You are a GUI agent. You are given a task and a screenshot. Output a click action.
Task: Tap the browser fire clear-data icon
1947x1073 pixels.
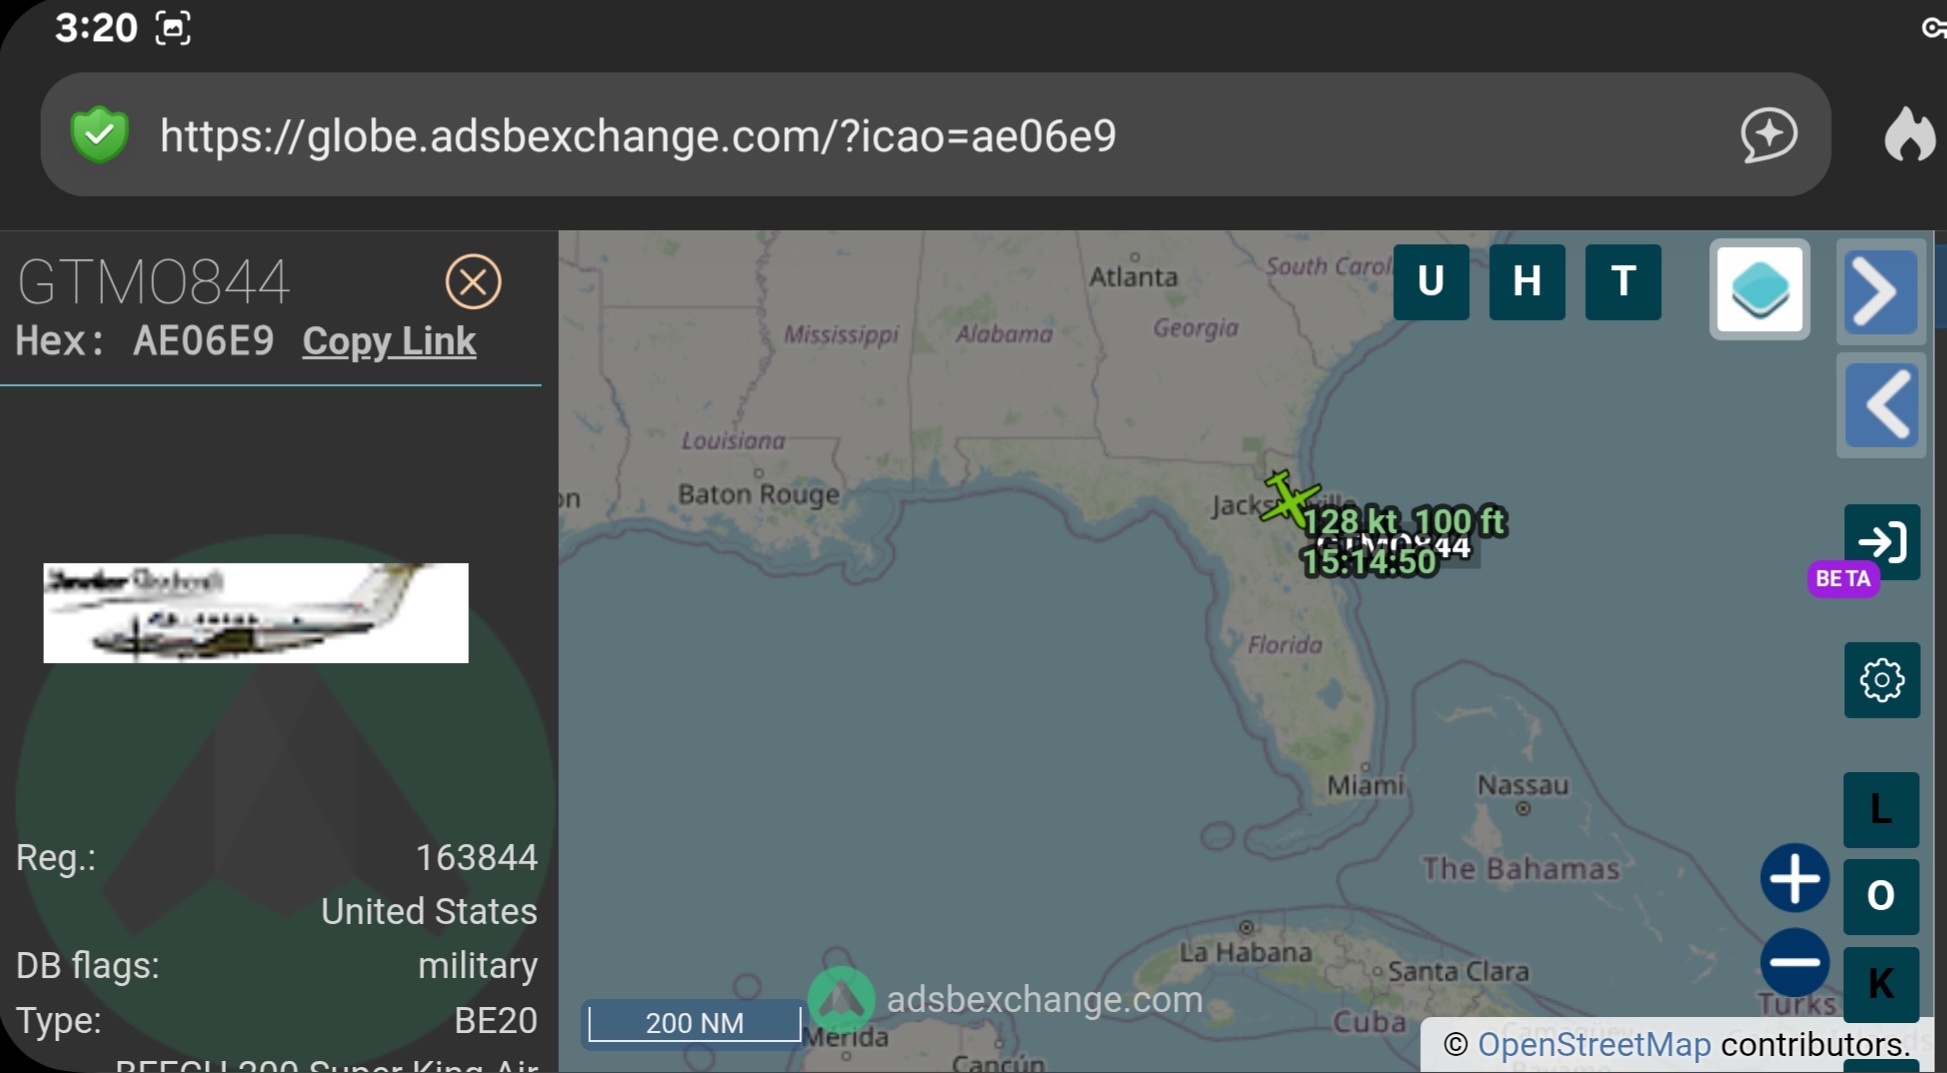(x=1909, y=135)
